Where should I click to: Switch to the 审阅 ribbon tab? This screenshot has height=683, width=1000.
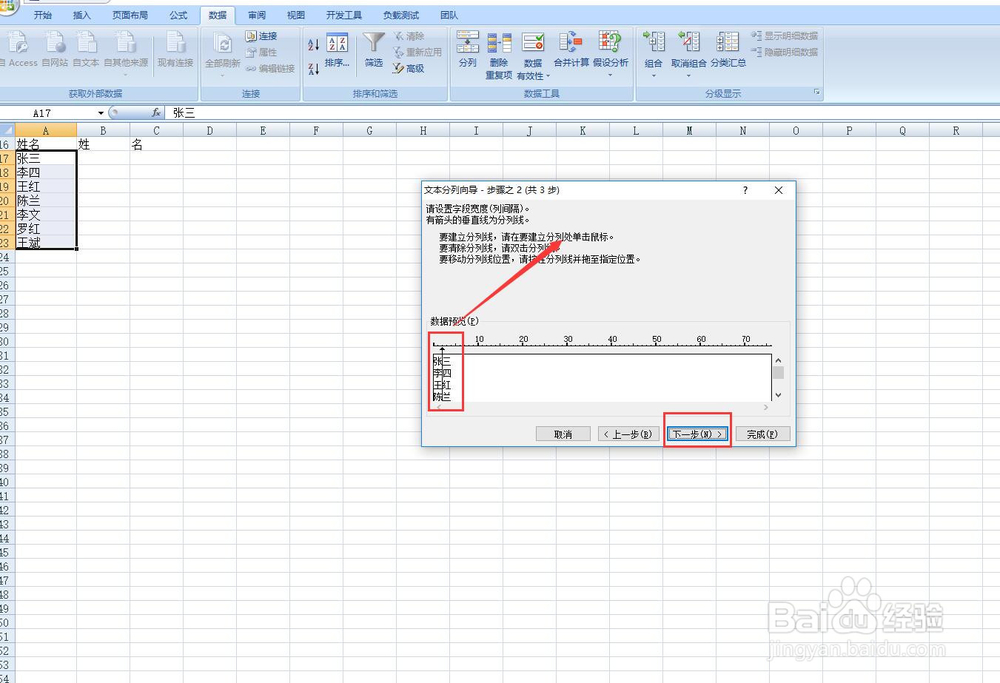point(257,15)
